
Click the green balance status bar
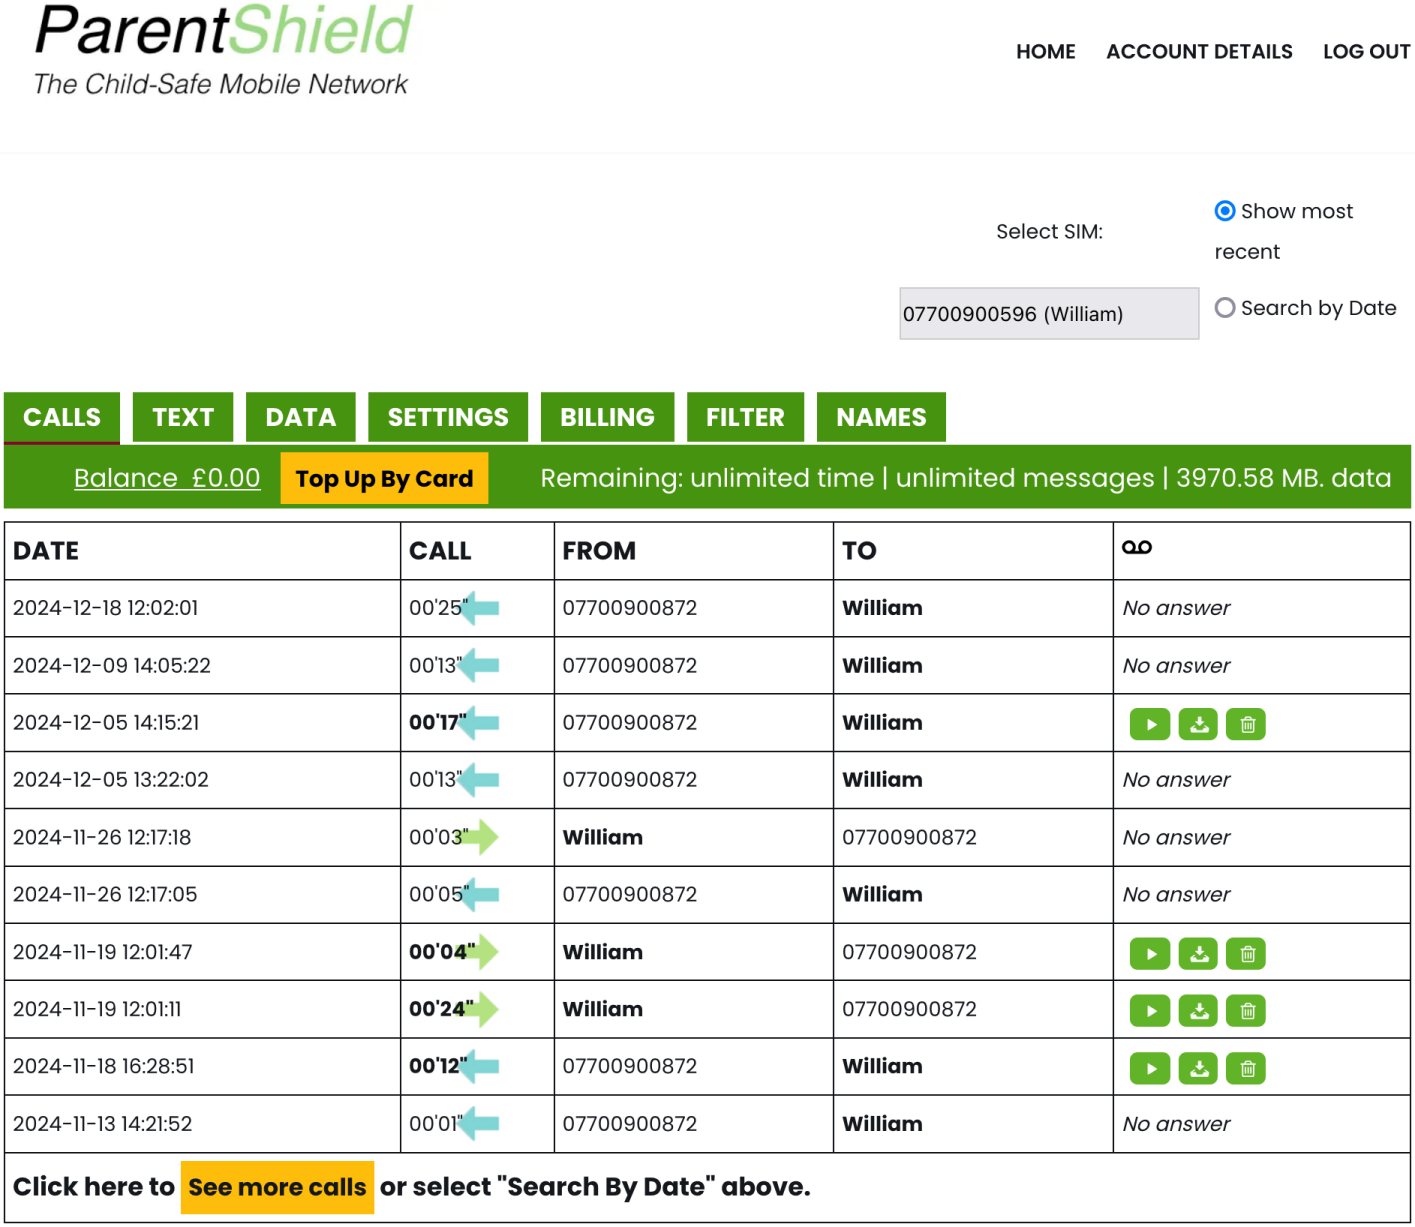(x=960, y=478)
